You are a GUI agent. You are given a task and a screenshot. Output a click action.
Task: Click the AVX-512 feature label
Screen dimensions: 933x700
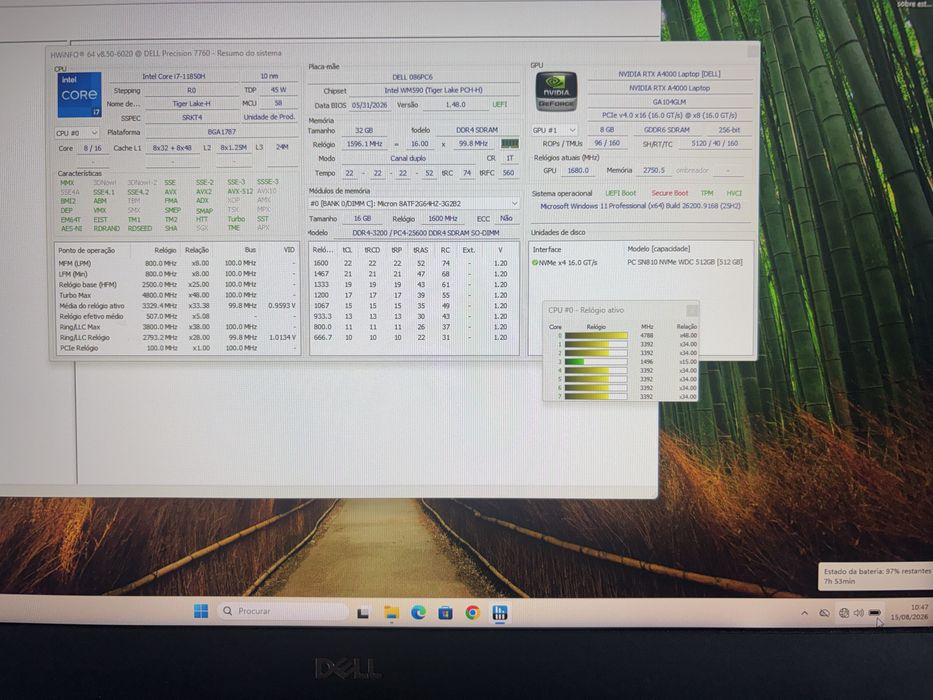[x=240, y=192]
